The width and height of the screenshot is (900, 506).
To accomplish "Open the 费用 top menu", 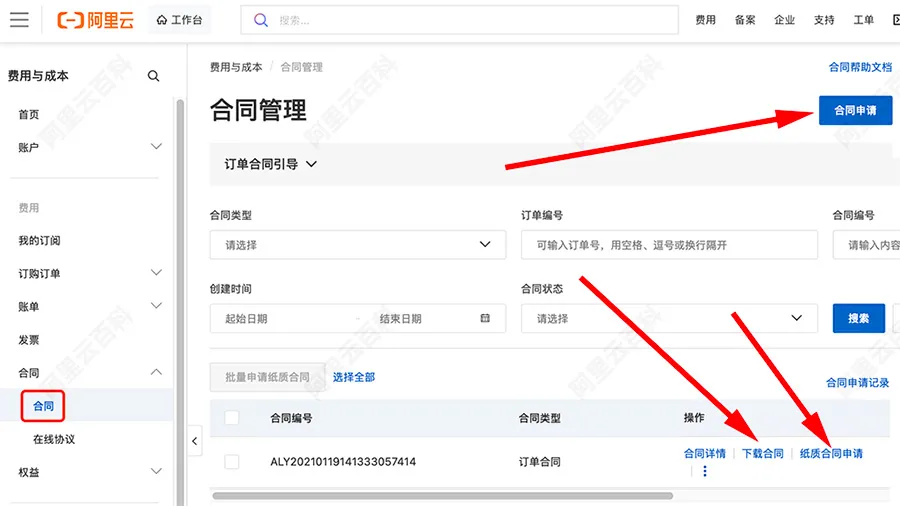I will click(705, 20).
